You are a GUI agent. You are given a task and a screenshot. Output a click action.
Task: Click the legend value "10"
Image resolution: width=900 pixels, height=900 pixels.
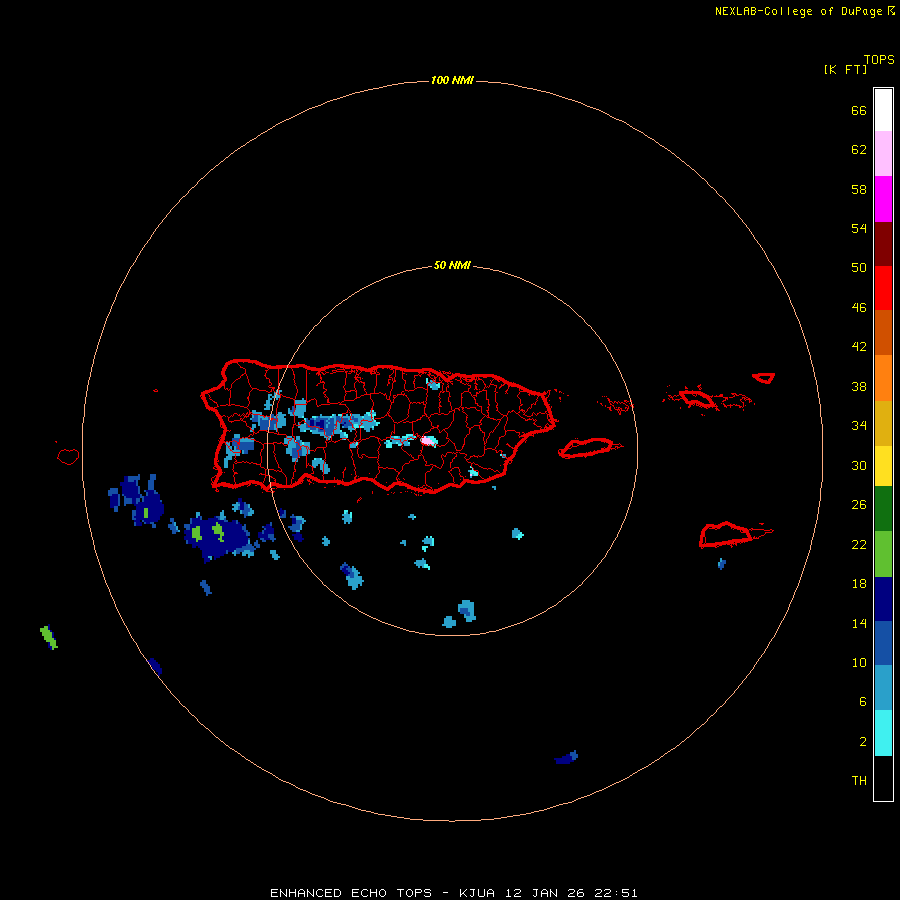pos(859,663)
